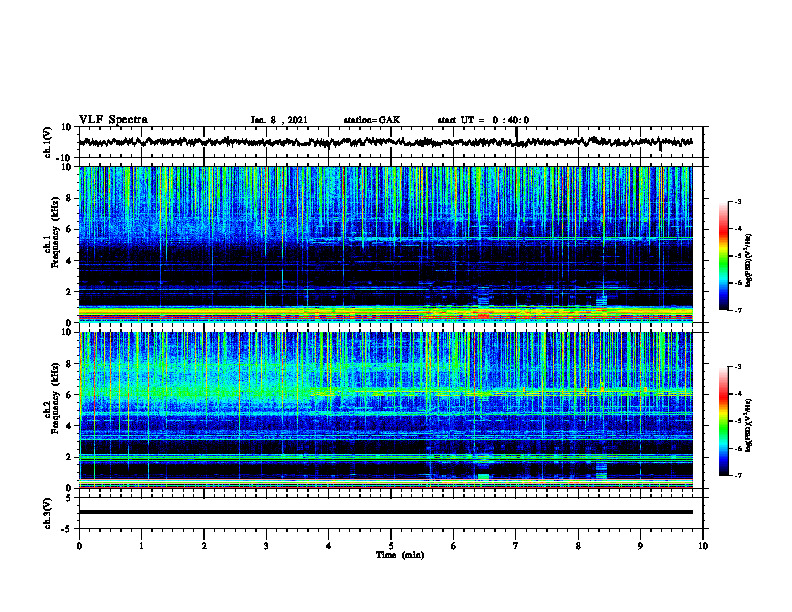Screen dimensions: 792x612
Task: Select the date text "Jan. 8, 2021"
Action: click(279, 120)
